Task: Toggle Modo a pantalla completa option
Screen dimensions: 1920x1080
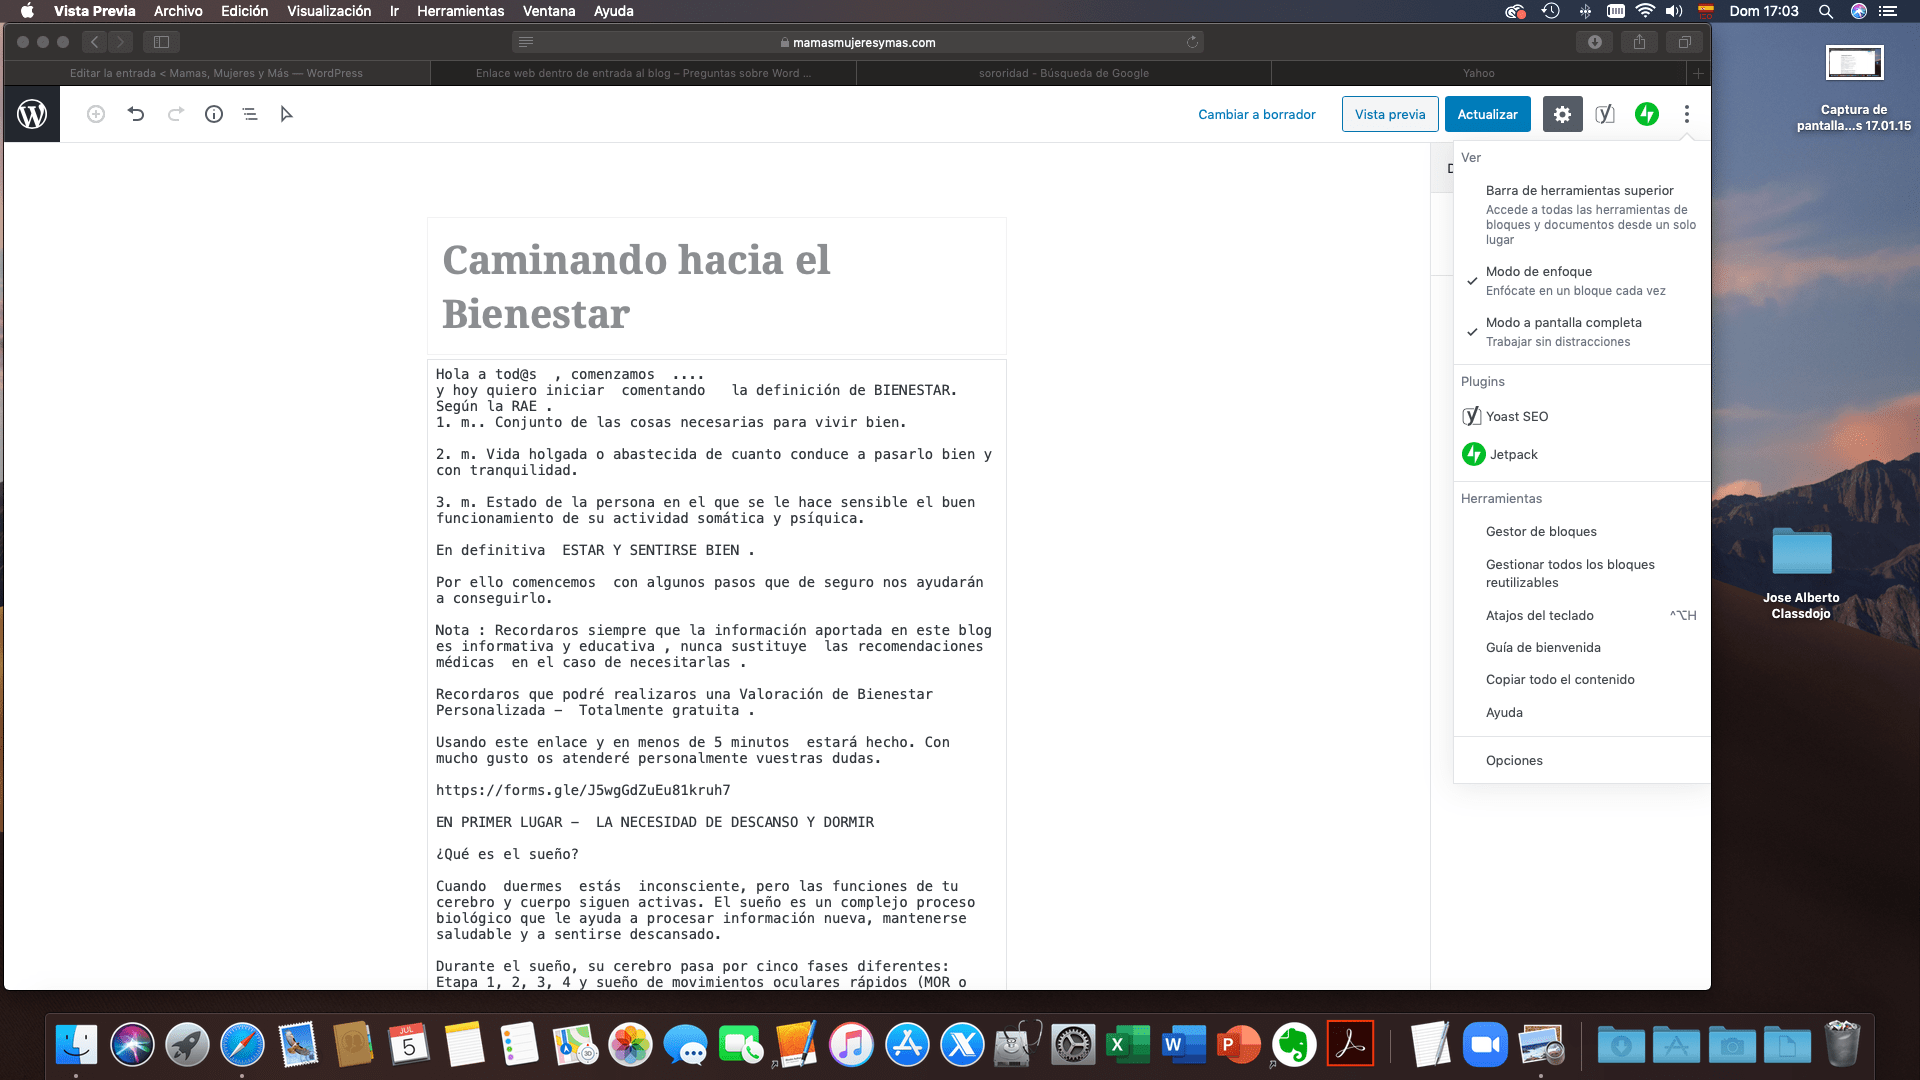Action: pyautogui.click(x=1581, y=332)
